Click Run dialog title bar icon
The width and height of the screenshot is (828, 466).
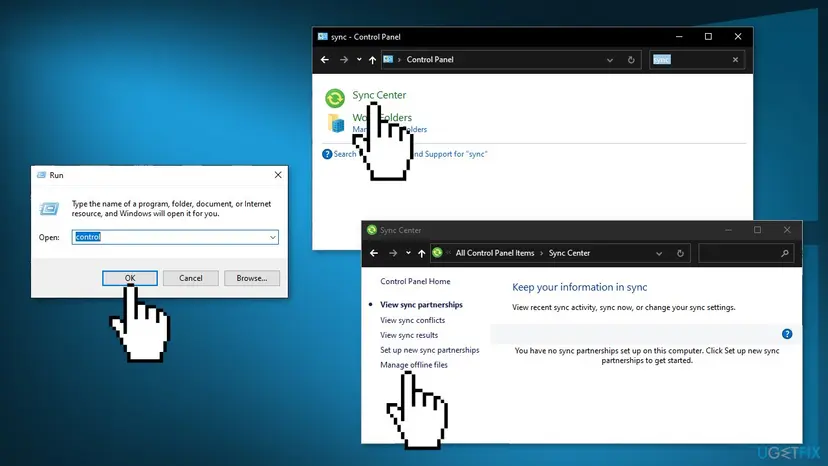42,175
